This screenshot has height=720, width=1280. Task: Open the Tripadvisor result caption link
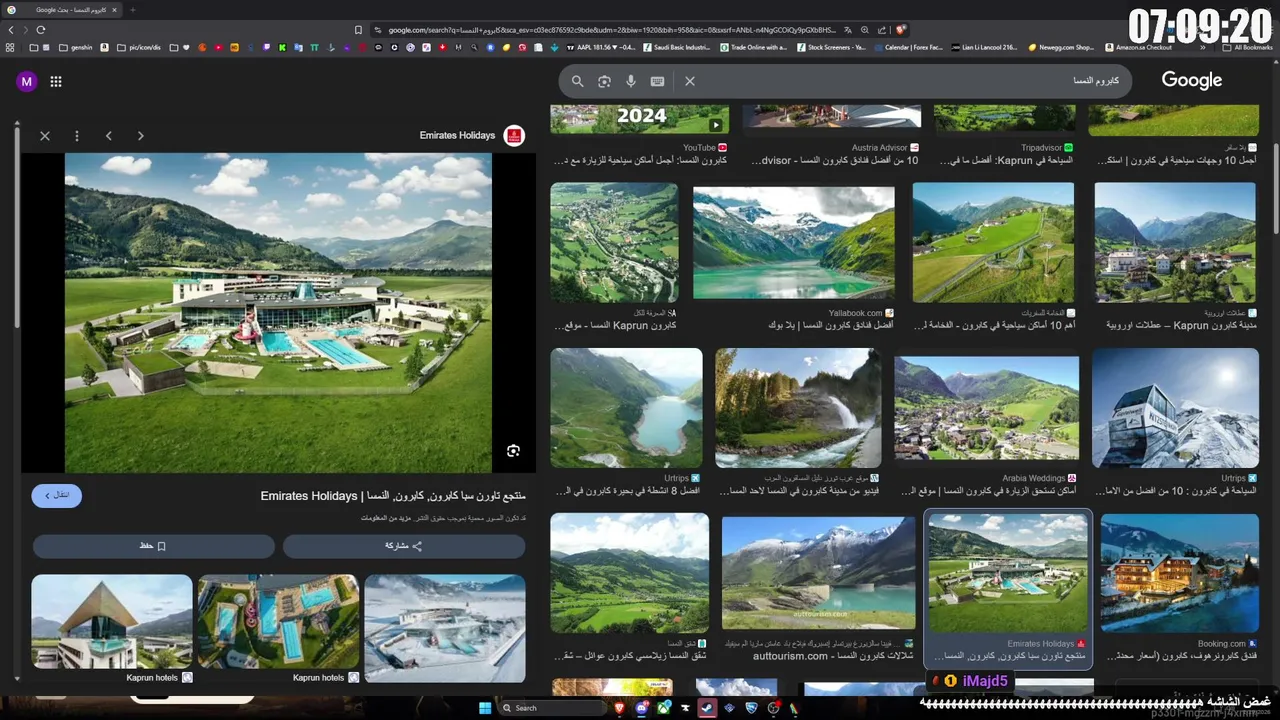(1004, 160)
